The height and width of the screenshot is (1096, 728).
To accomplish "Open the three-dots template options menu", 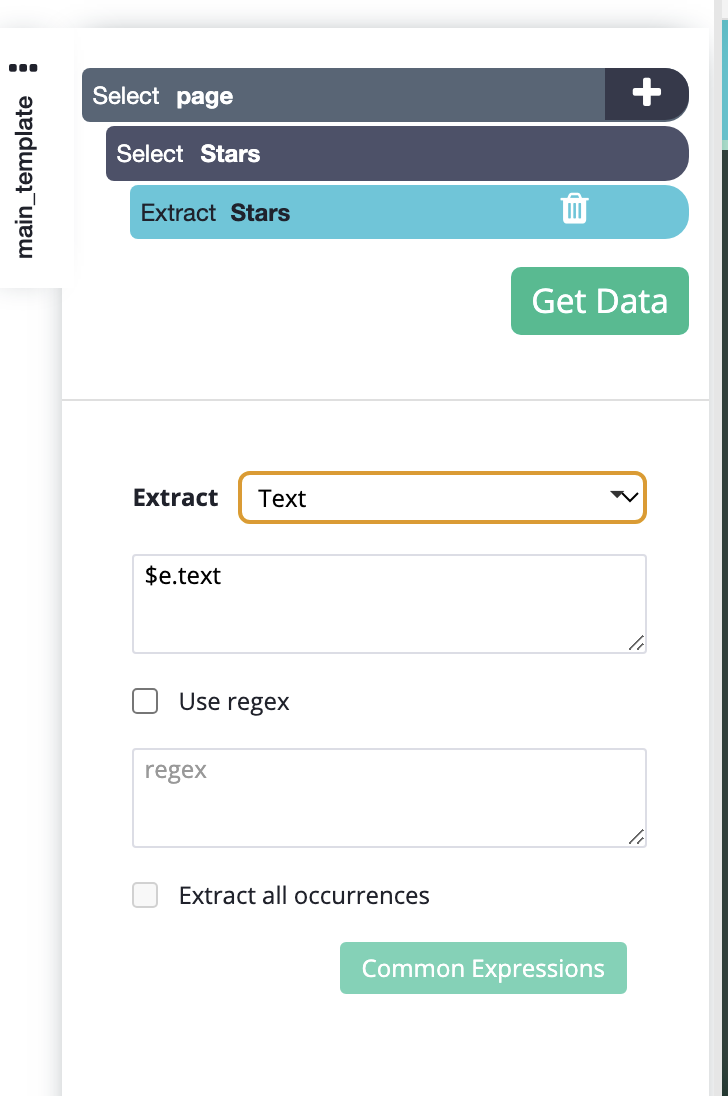I will pyautogui.click(x=23, y=68).
